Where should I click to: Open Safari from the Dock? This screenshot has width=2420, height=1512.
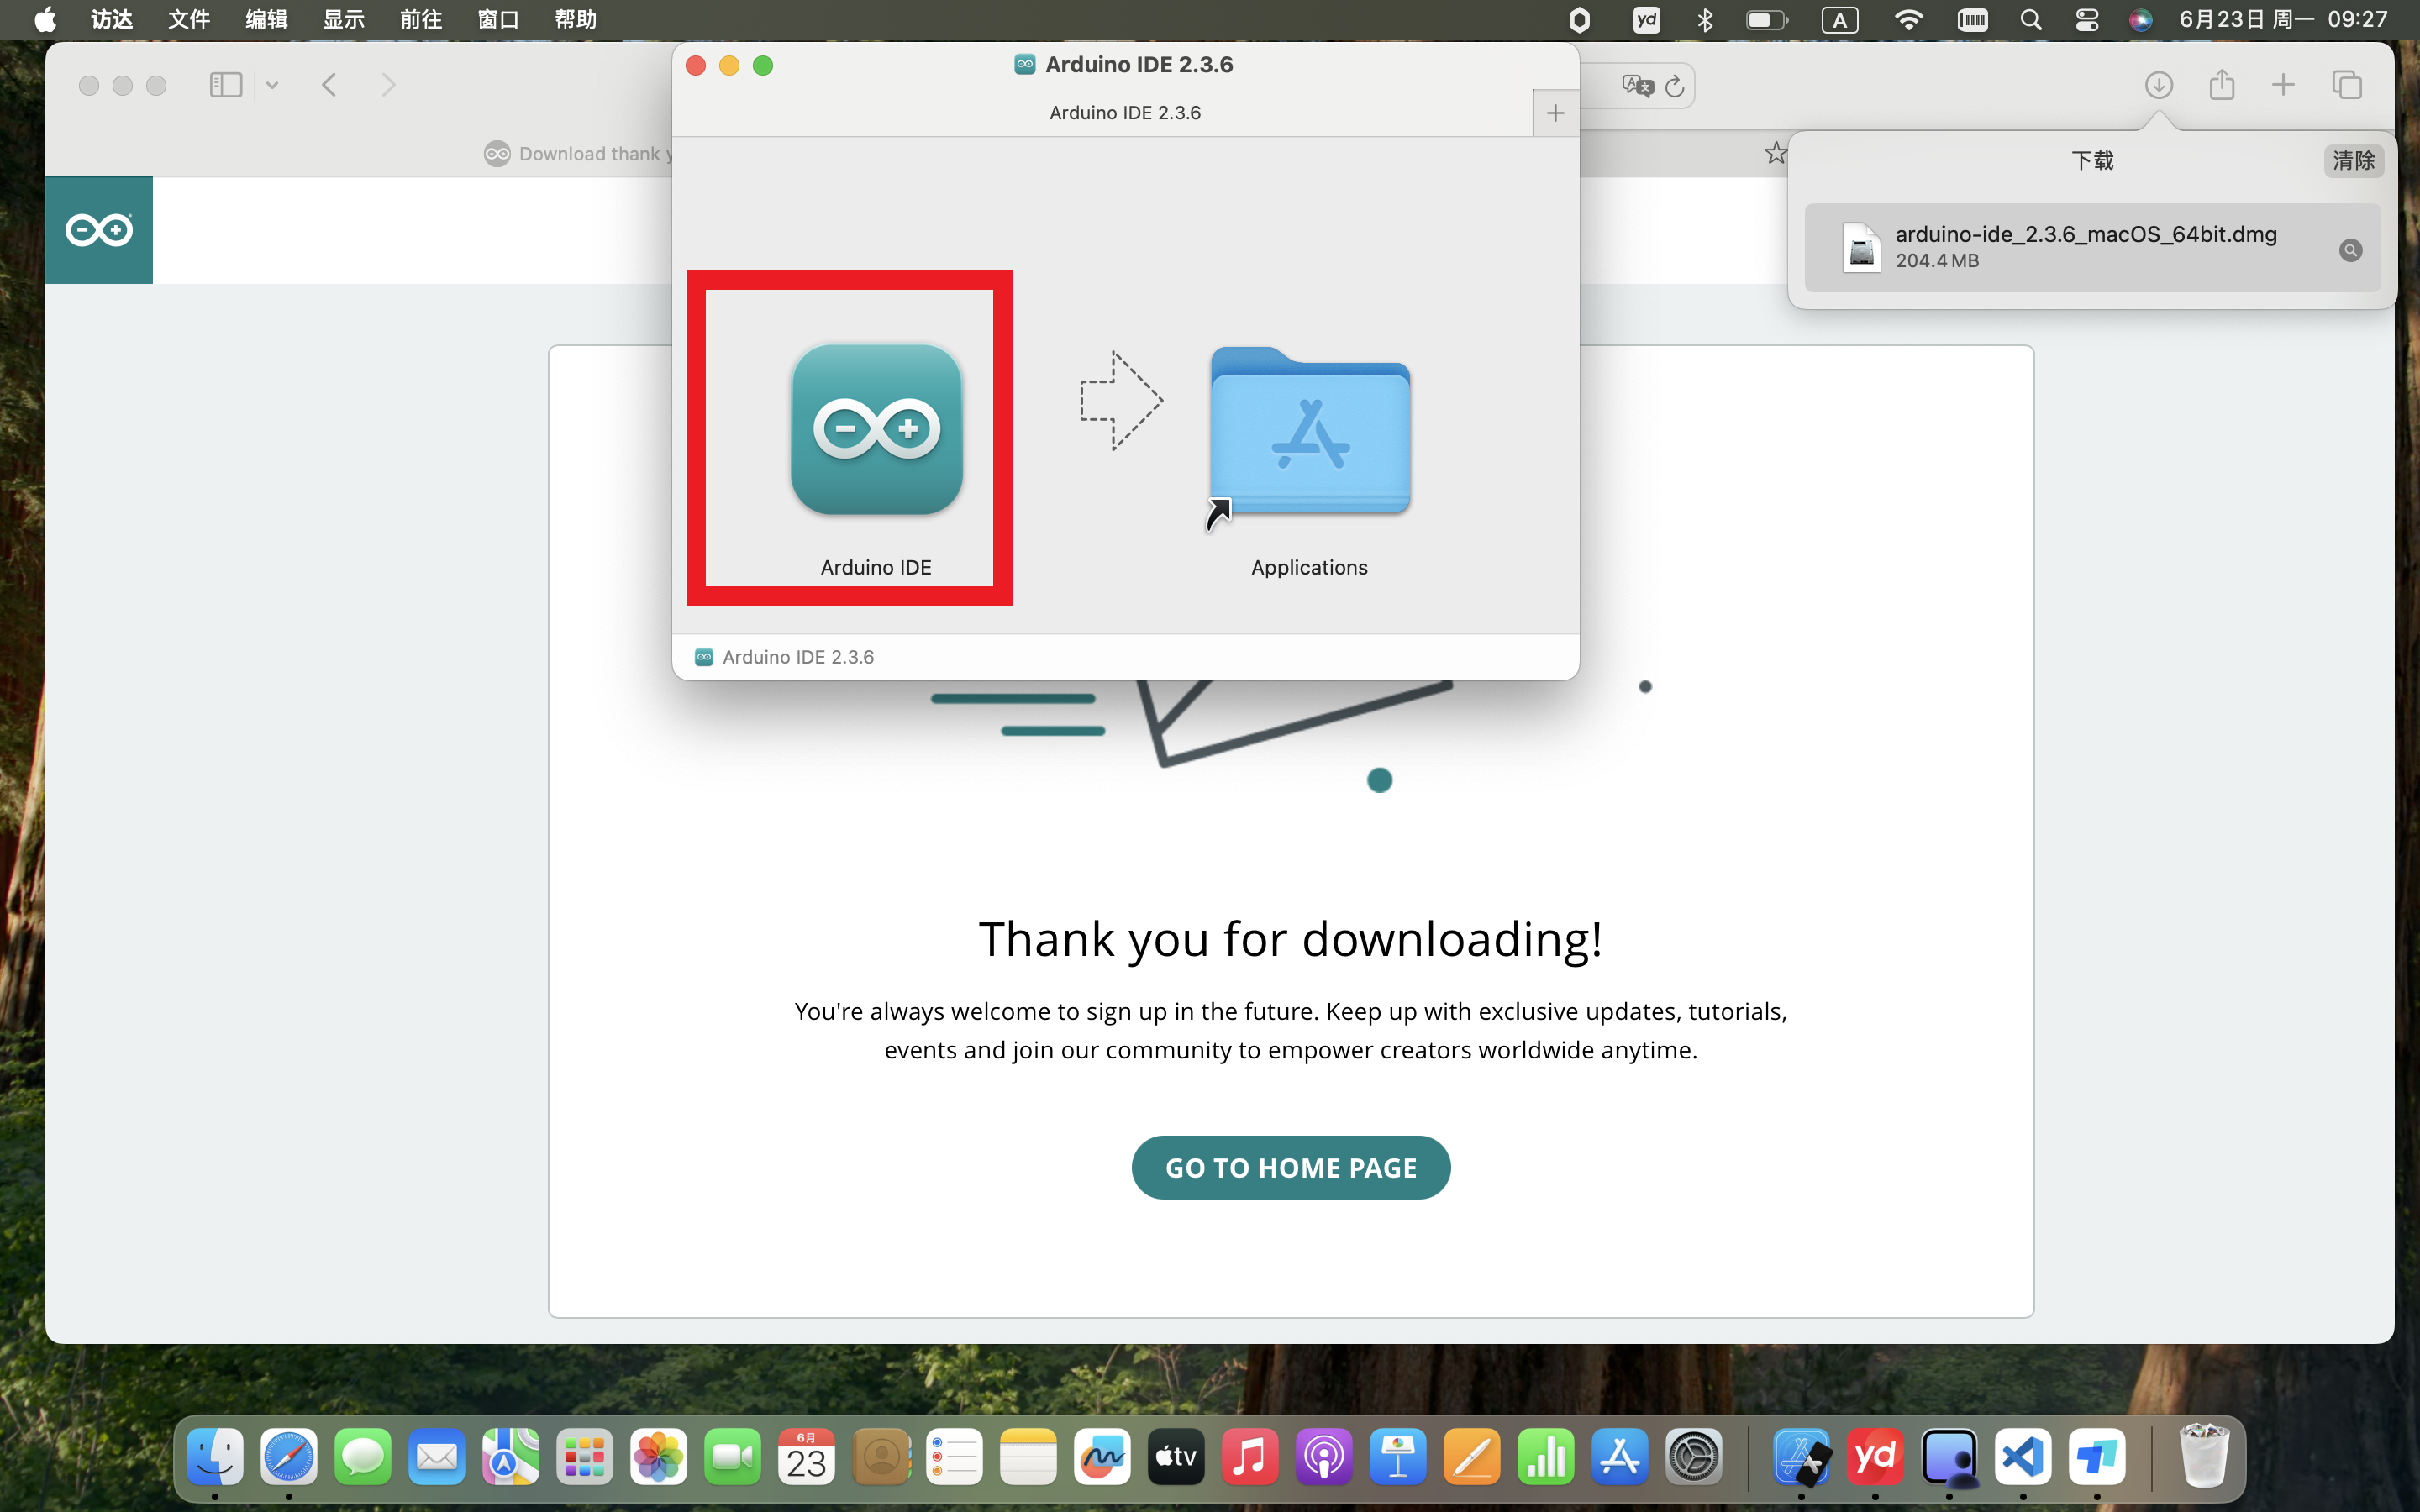289,1457
